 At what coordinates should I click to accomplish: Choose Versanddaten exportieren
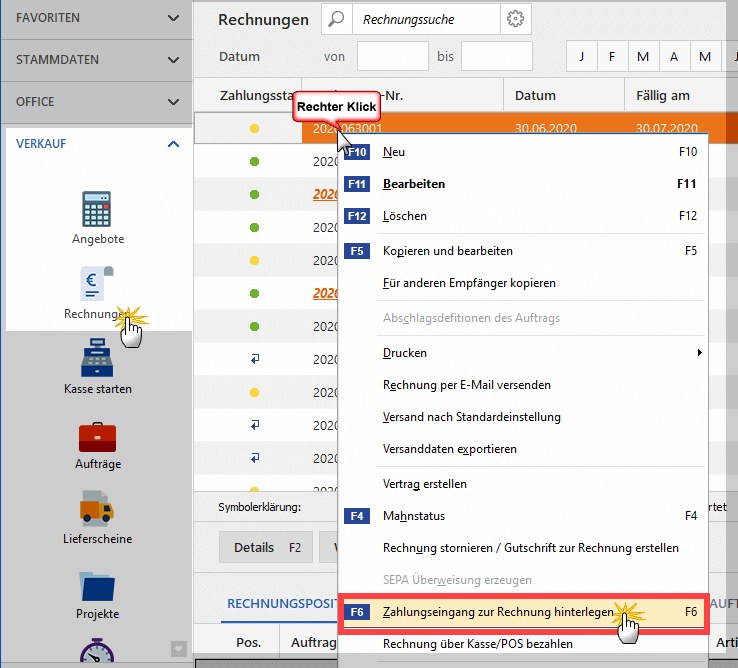(x=523, y=449)
